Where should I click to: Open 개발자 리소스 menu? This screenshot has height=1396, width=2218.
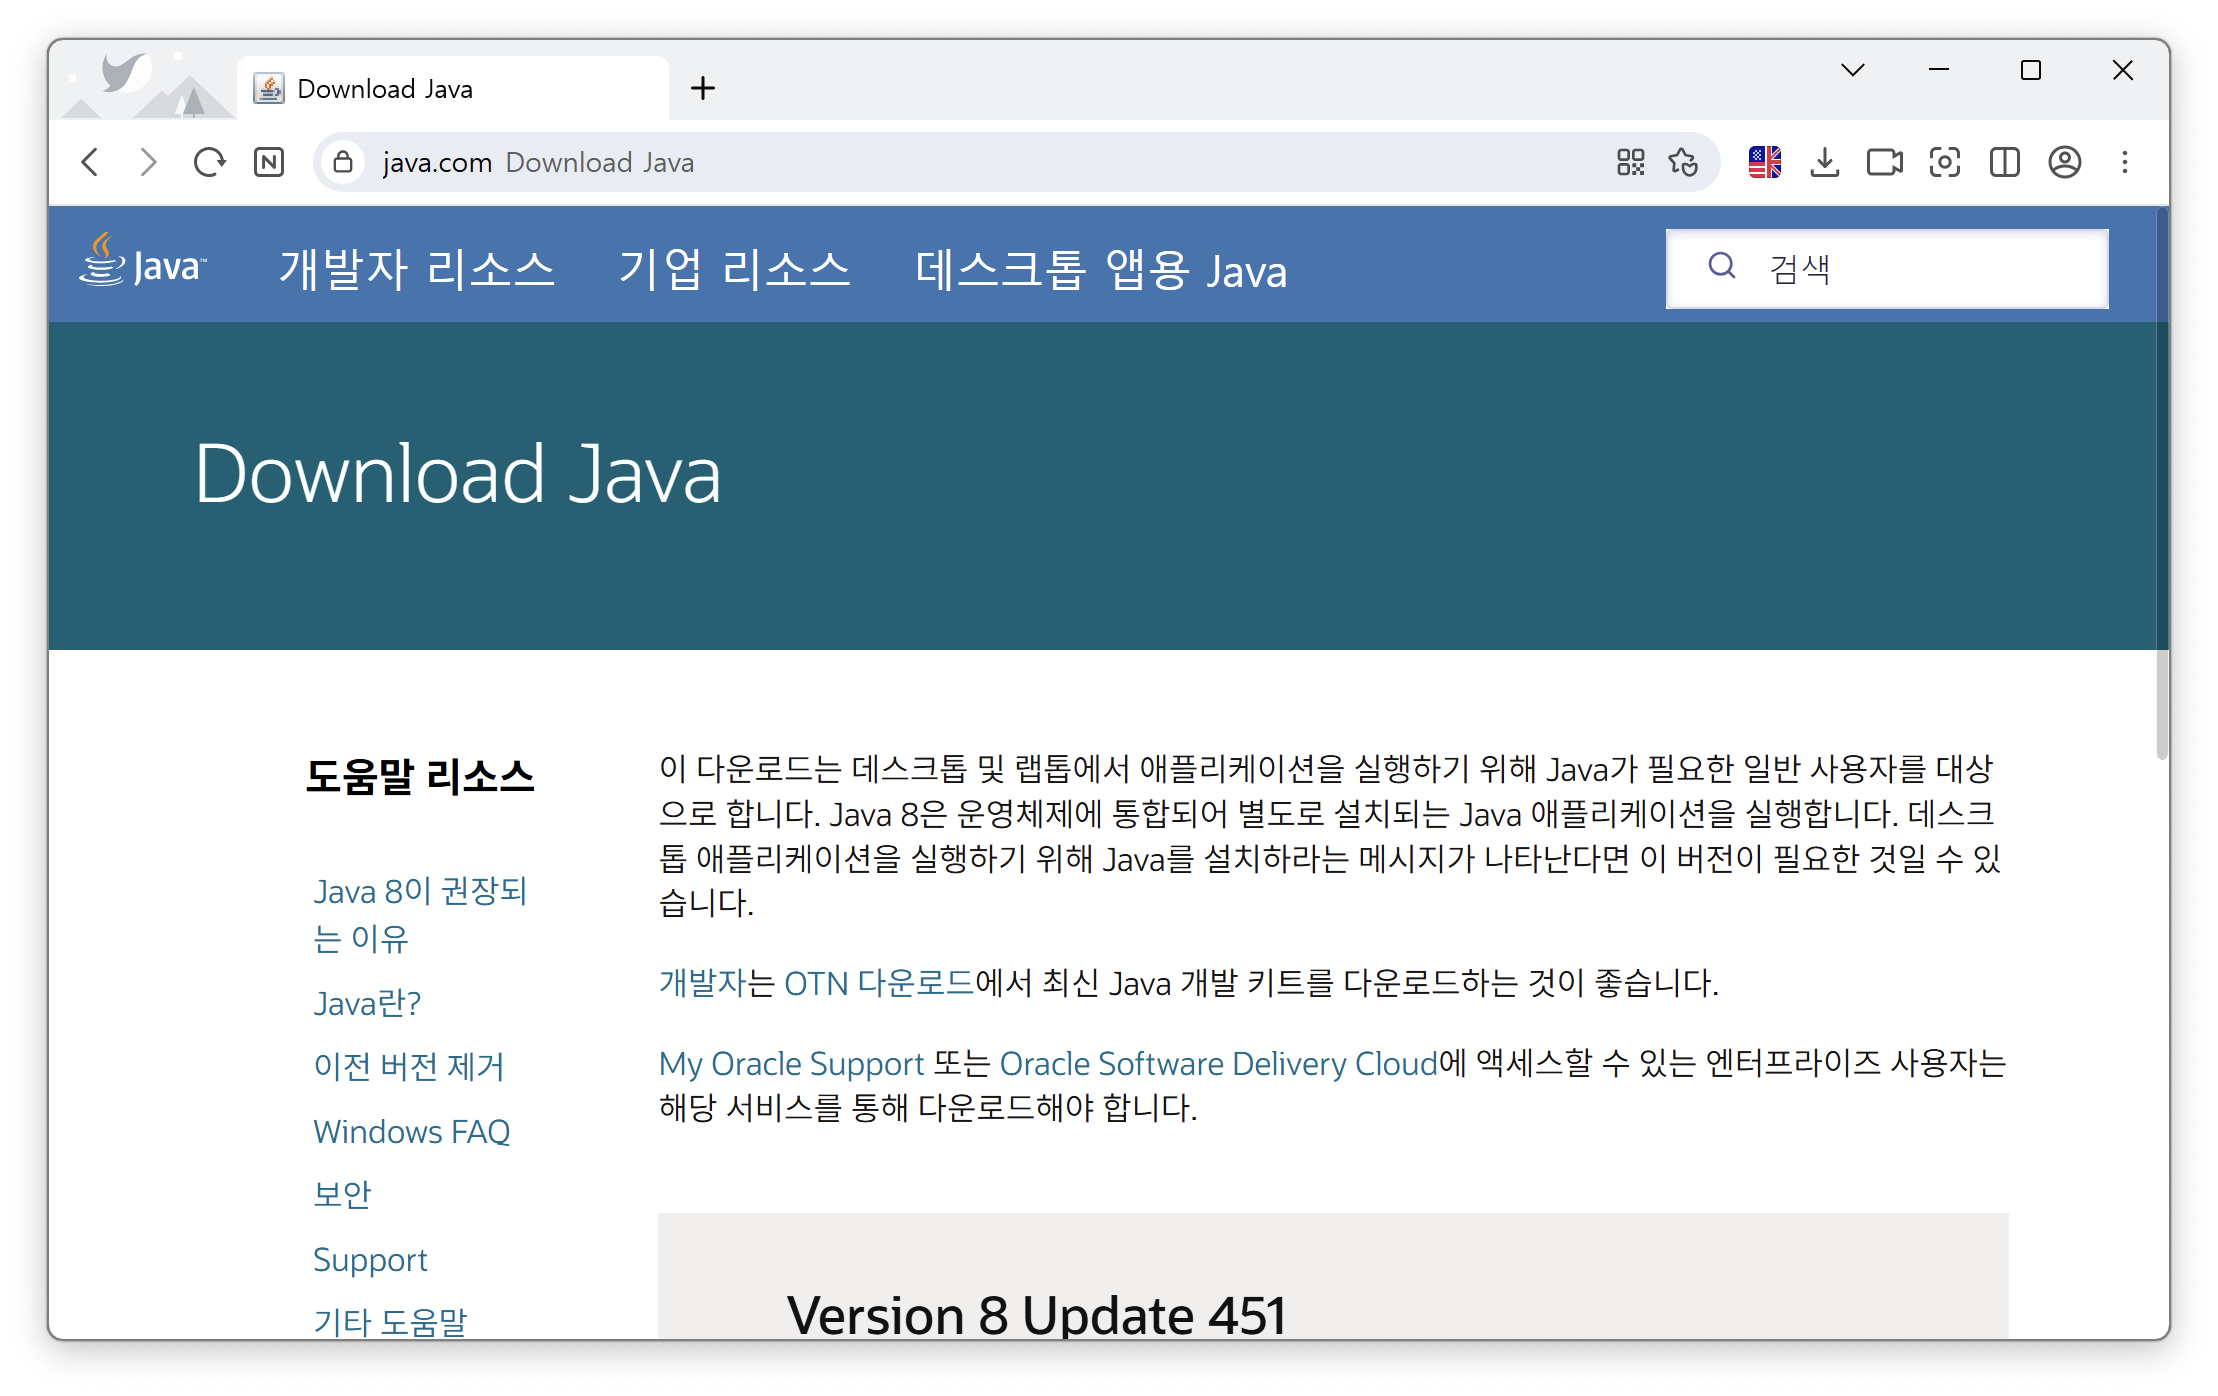tap(417, 269)
